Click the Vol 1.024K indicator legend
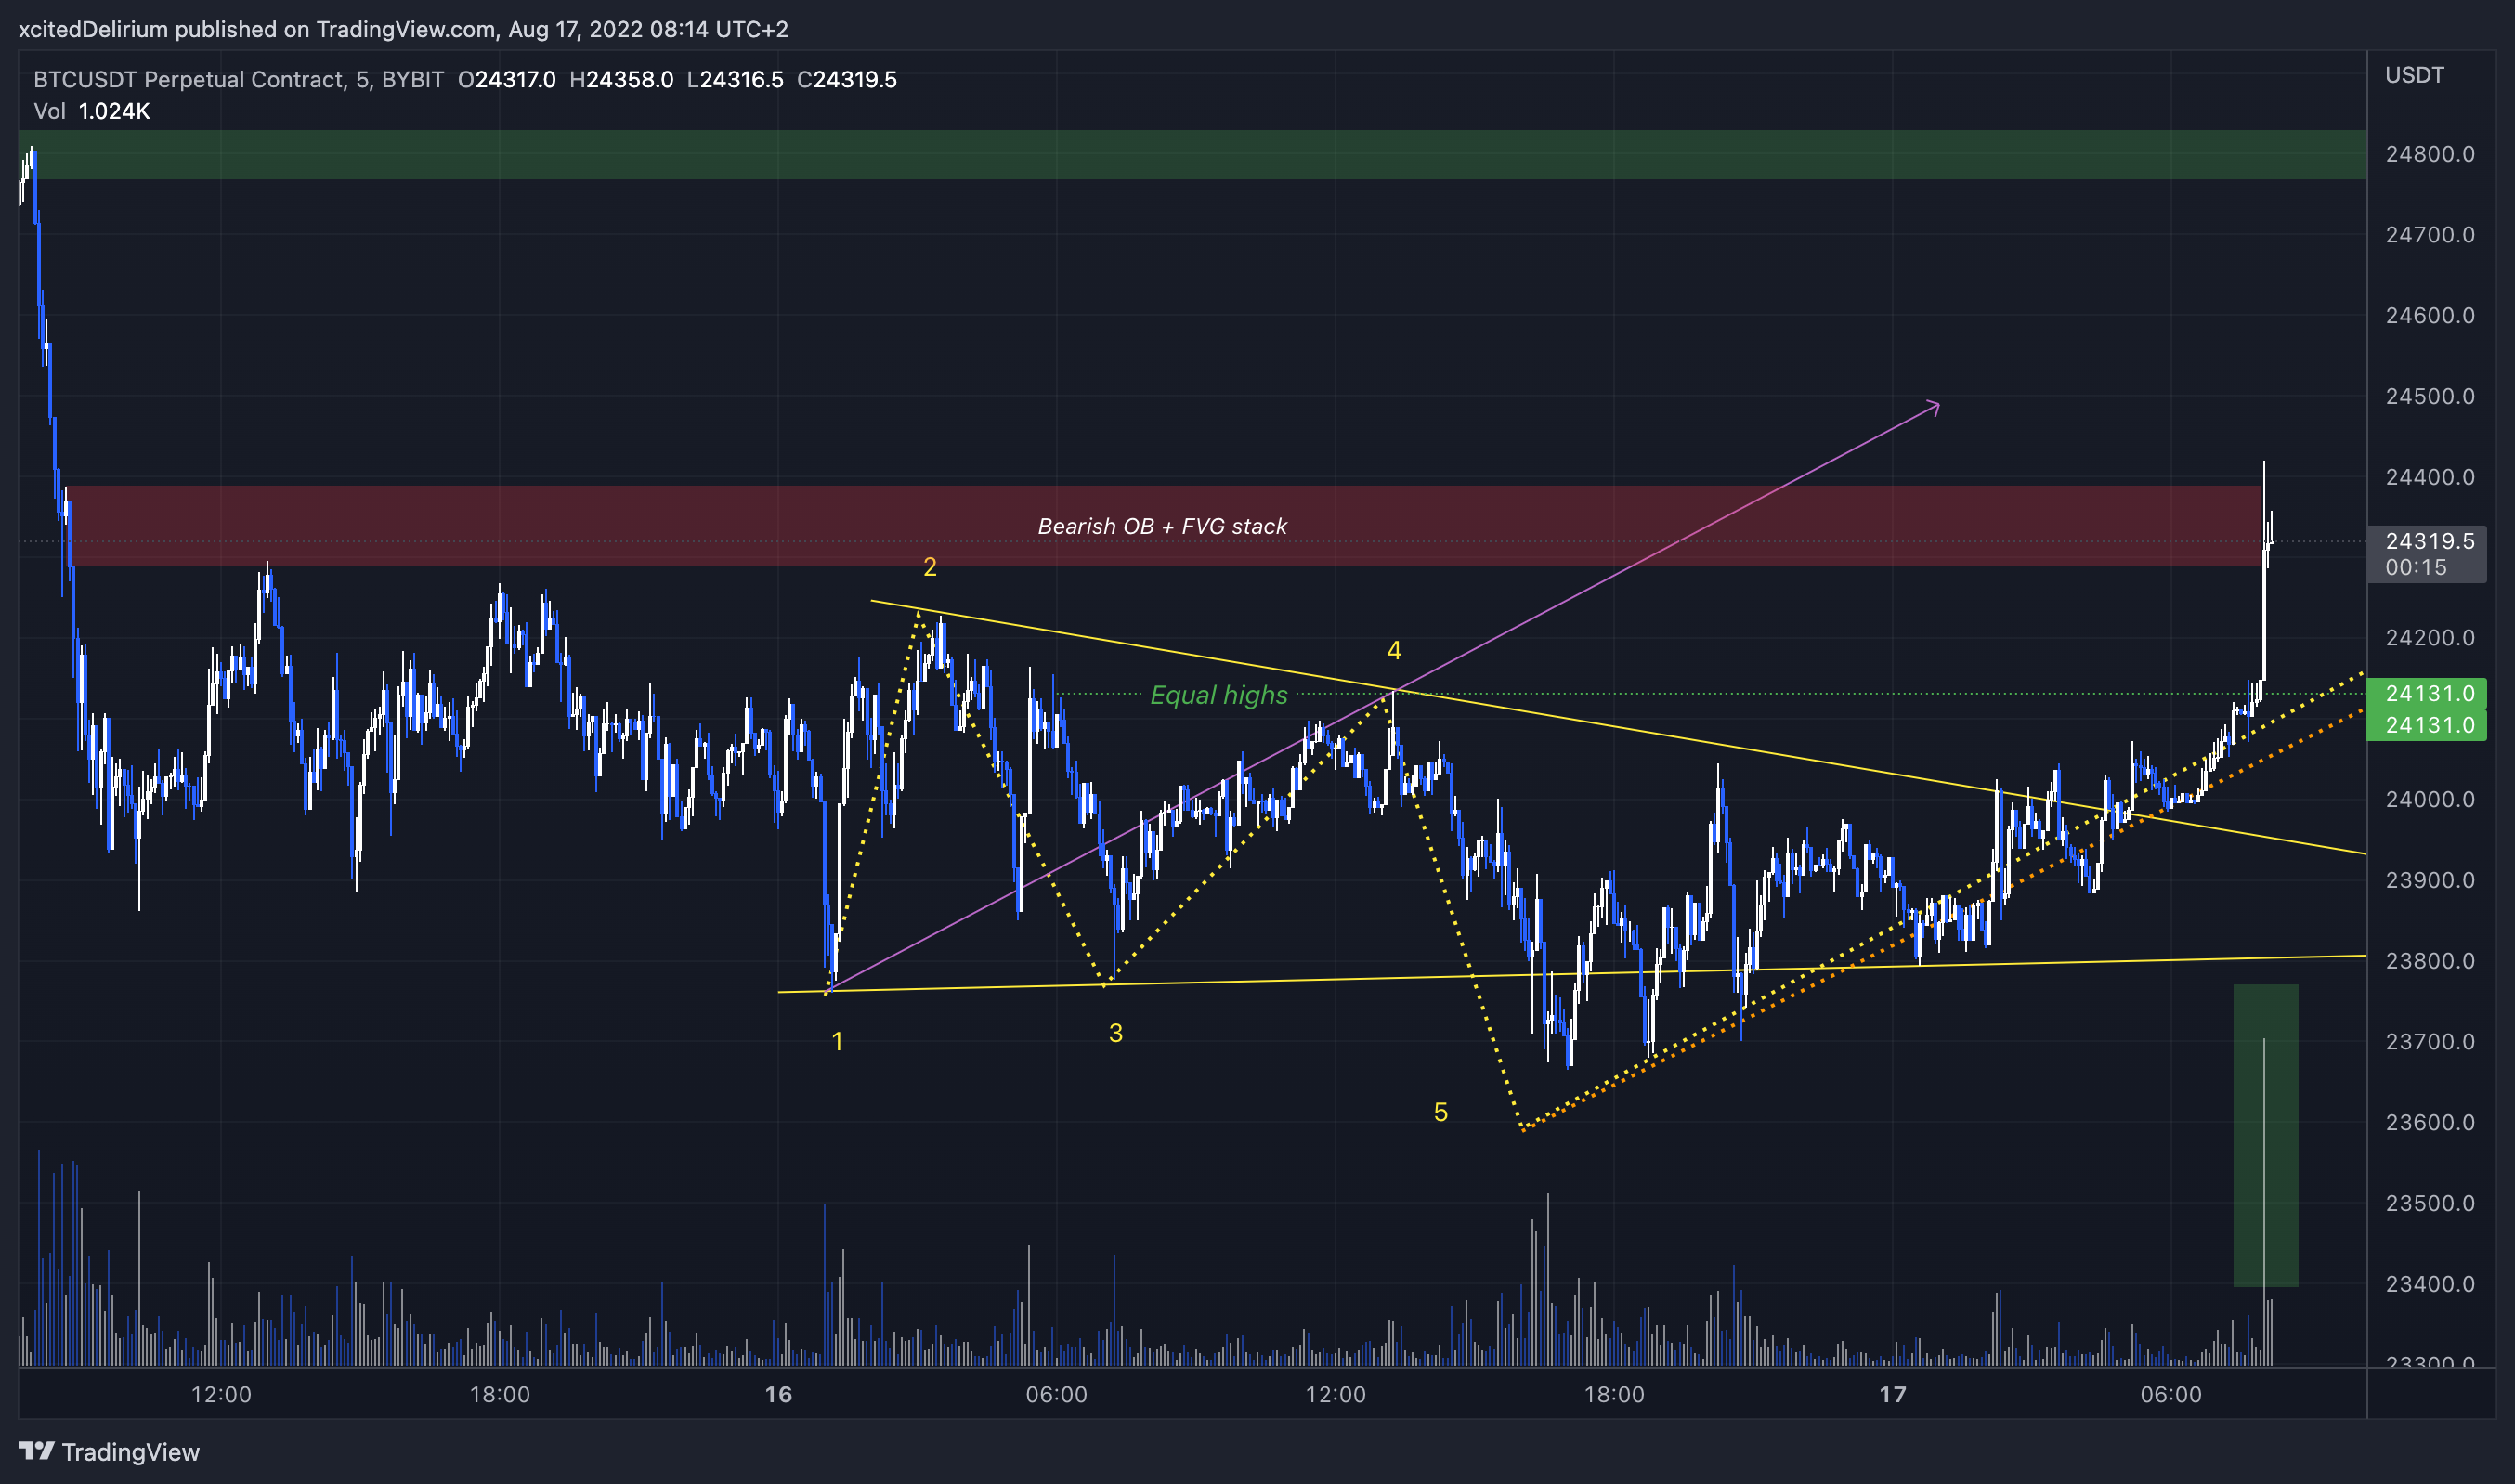2515x1484 pixels. 92,111
